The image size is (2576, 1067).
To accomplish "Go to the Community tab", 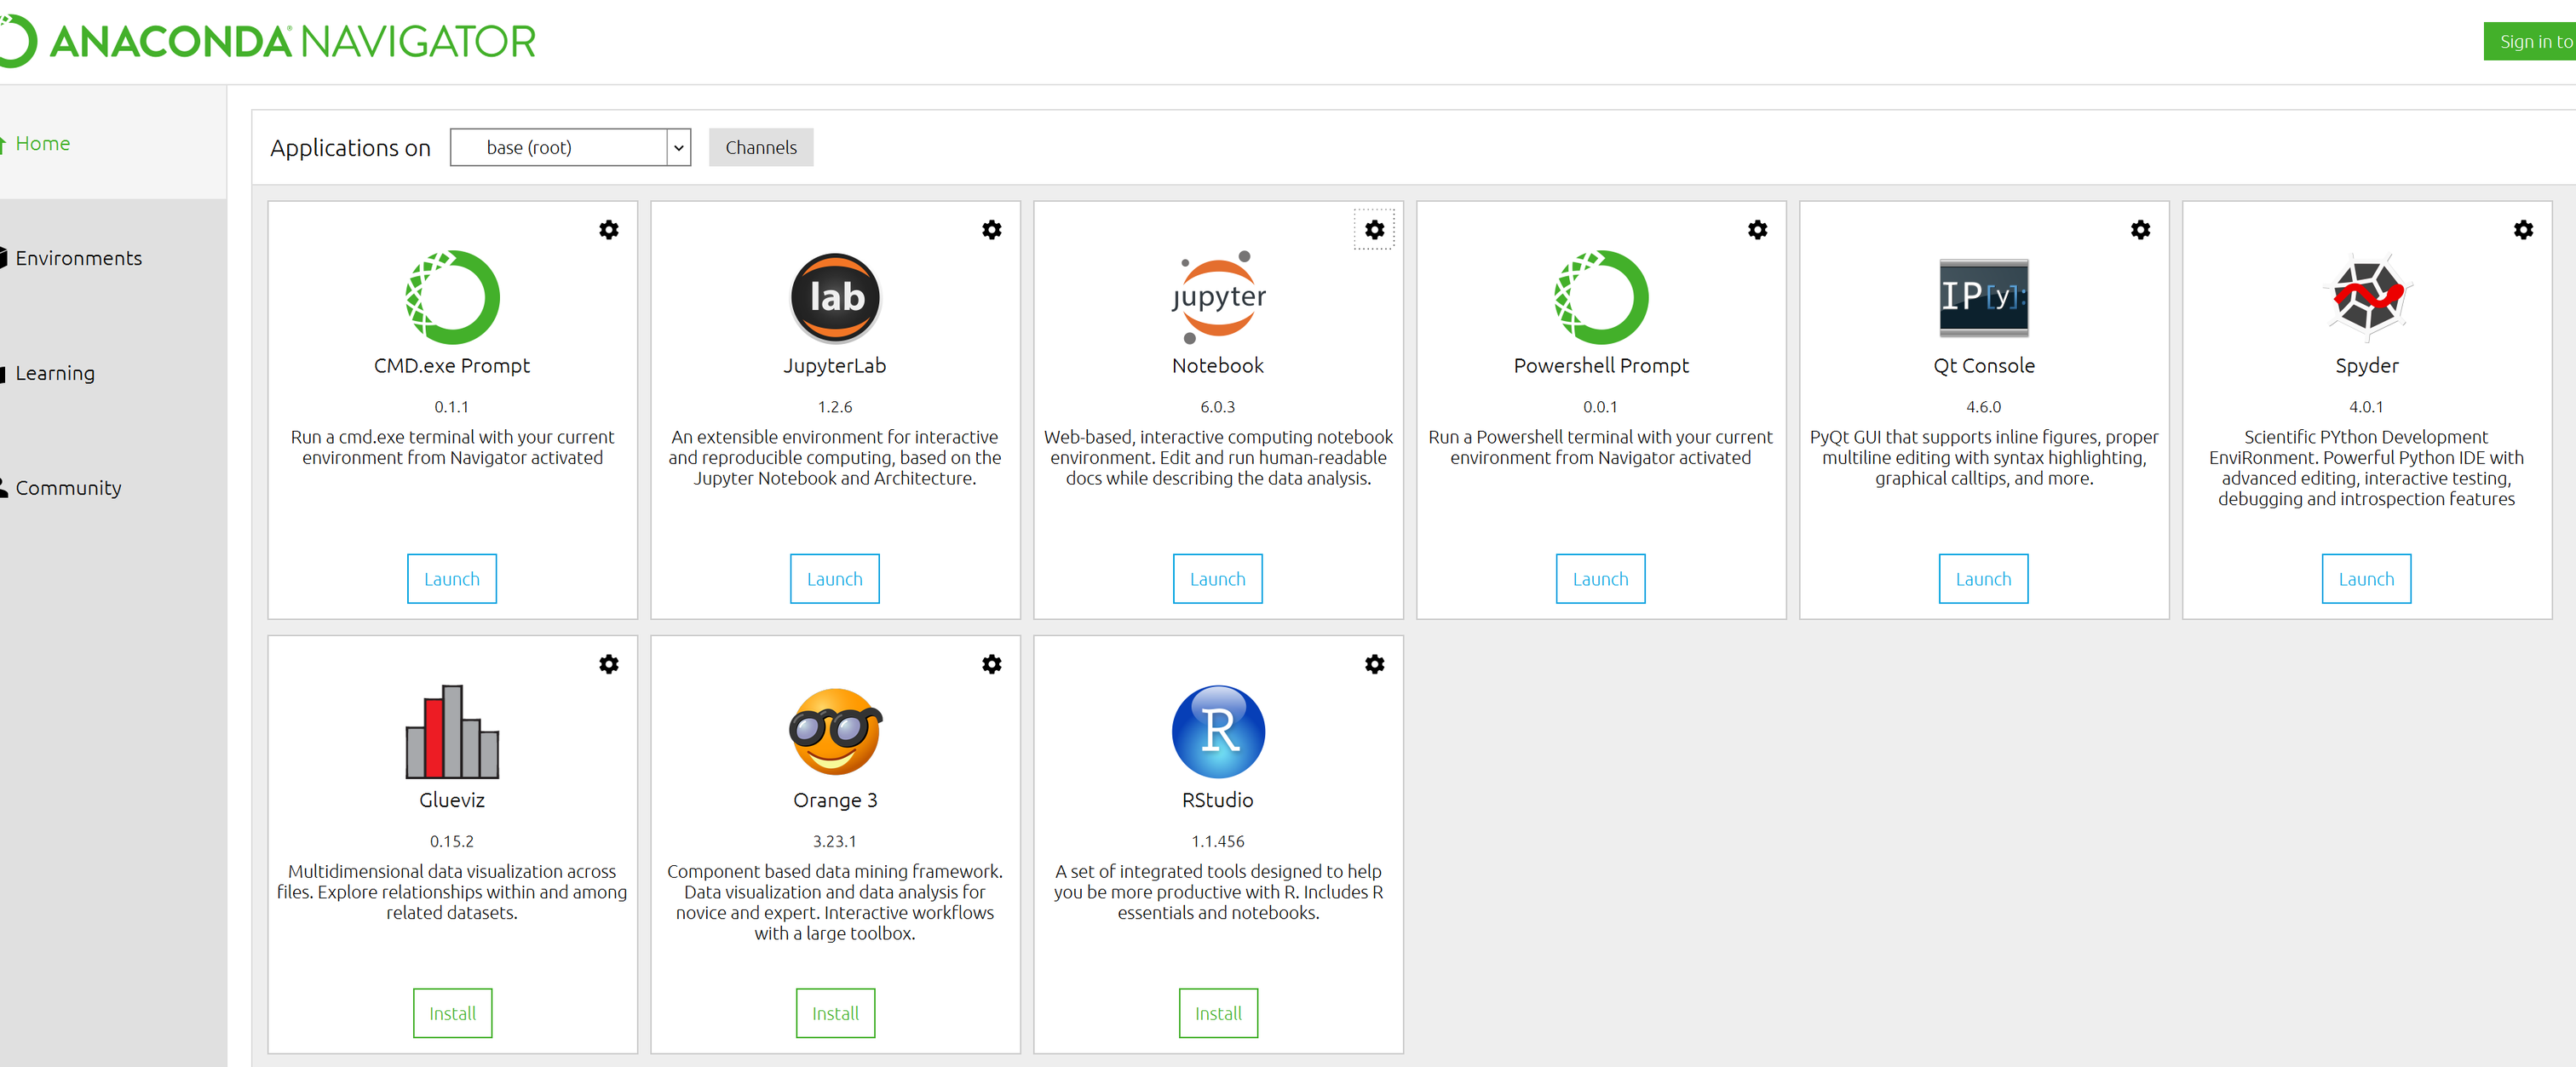I will click(x=68, y=488).
